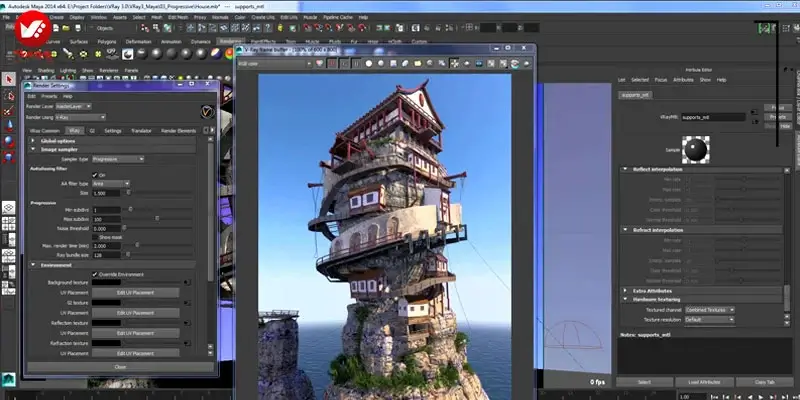Toggle the red channel in V-Ray frame buffer
The width and height of the screenshot is (800, 400).
pyautogui.click(x=332, y=63)
